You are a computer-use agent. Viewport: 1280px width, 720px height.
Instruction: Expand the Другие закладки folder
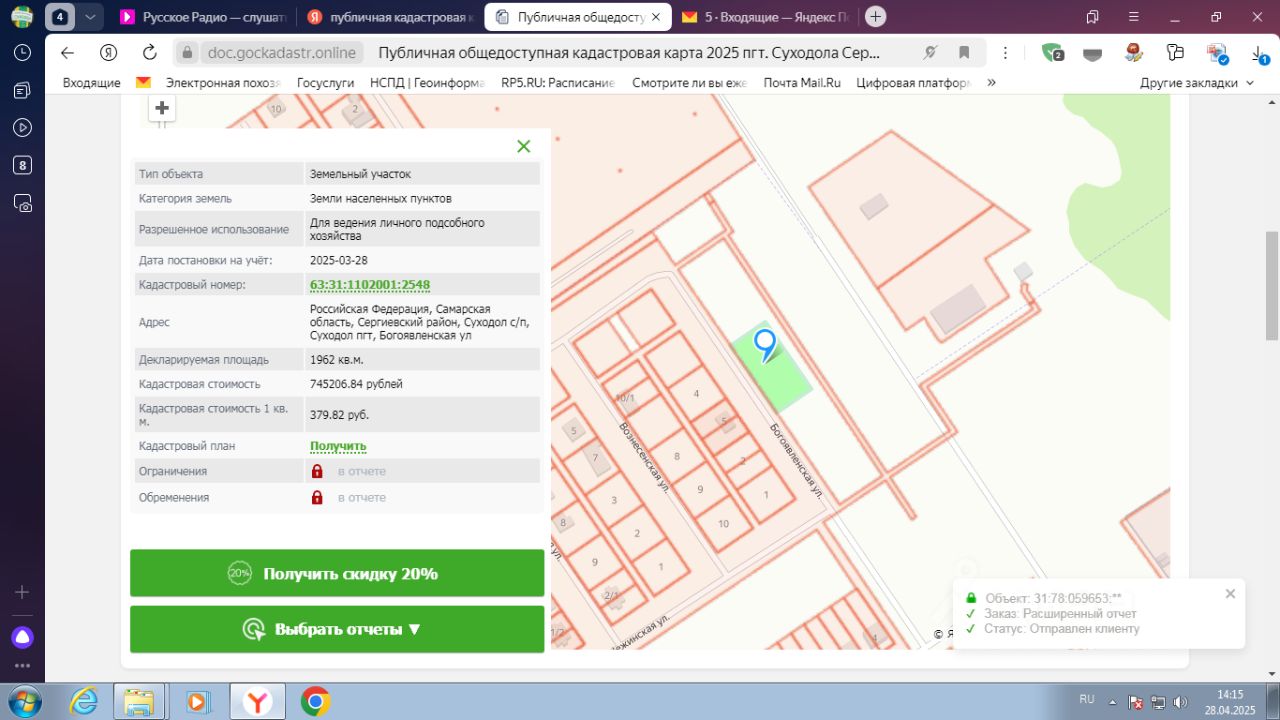click(x=1197, y=83)
